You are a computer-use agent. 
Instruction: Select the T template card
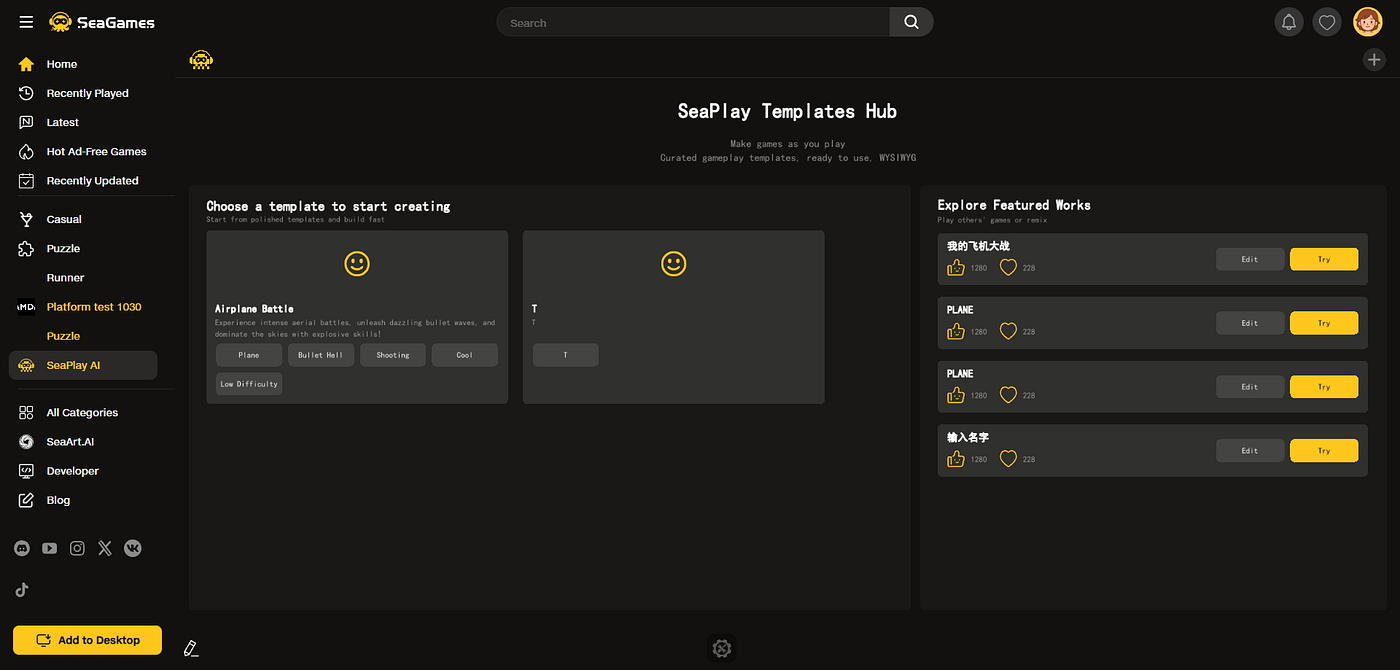tap(674, 317)
